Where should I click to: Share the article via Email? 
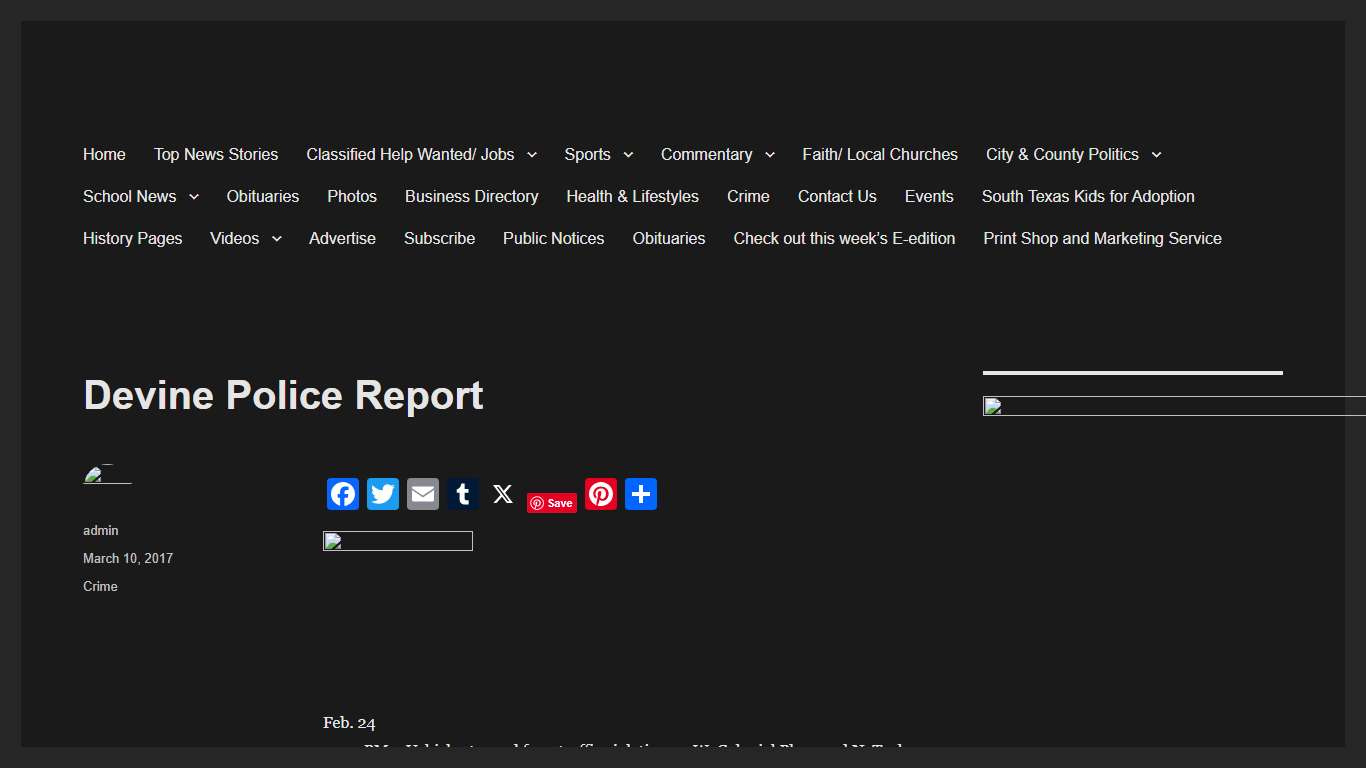[422, 494]
